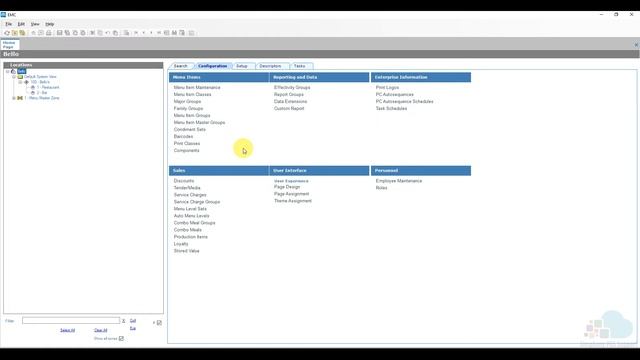
Task: Open Family Groups
Action: click(188, 109)
